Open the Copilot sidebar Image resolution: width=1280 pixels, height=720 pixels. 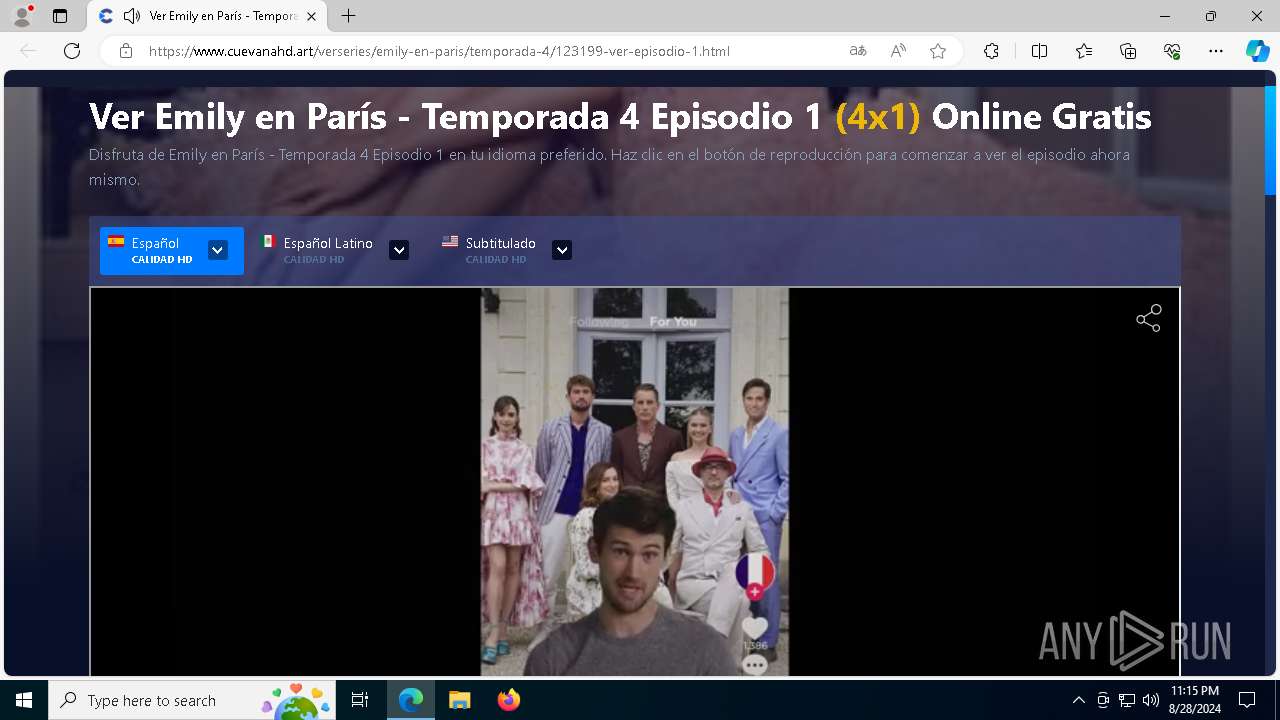point(1257,51)
